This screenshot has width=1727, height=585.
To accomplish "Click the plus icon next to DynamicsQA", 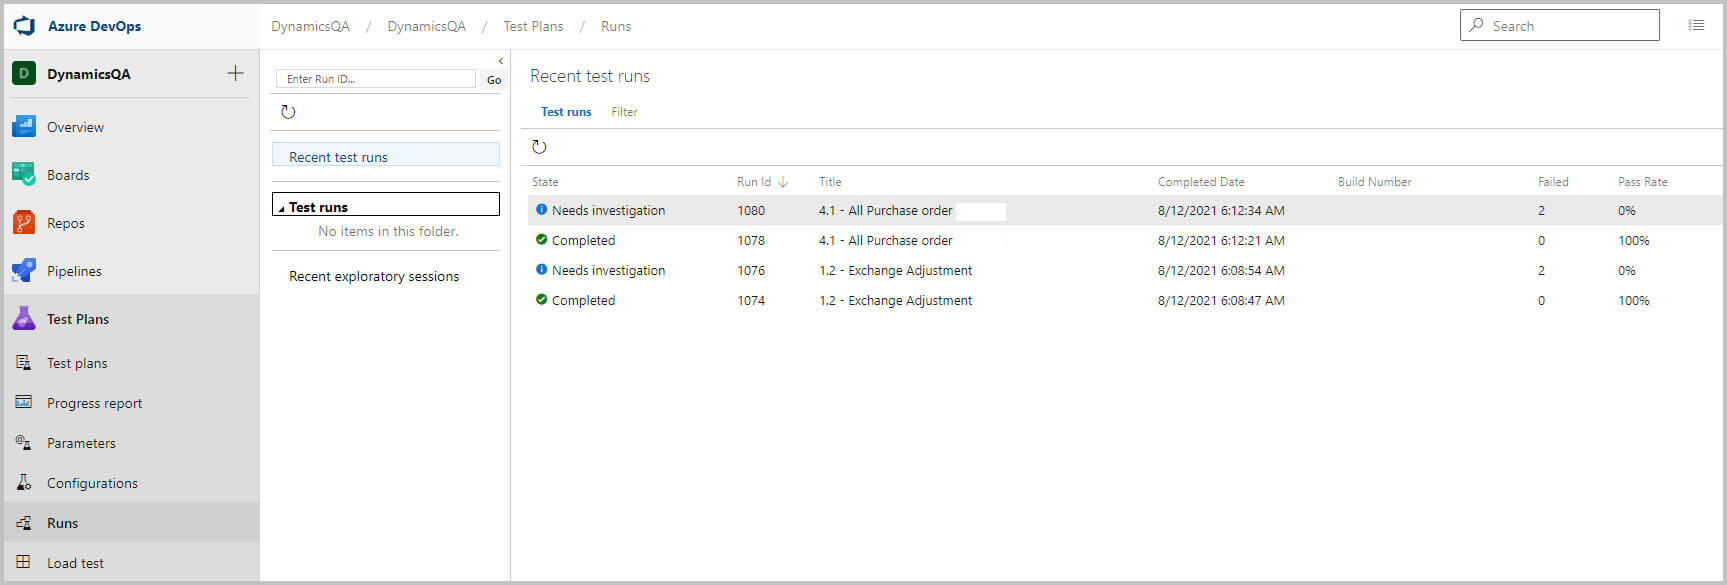I will [x=235, y=73].
